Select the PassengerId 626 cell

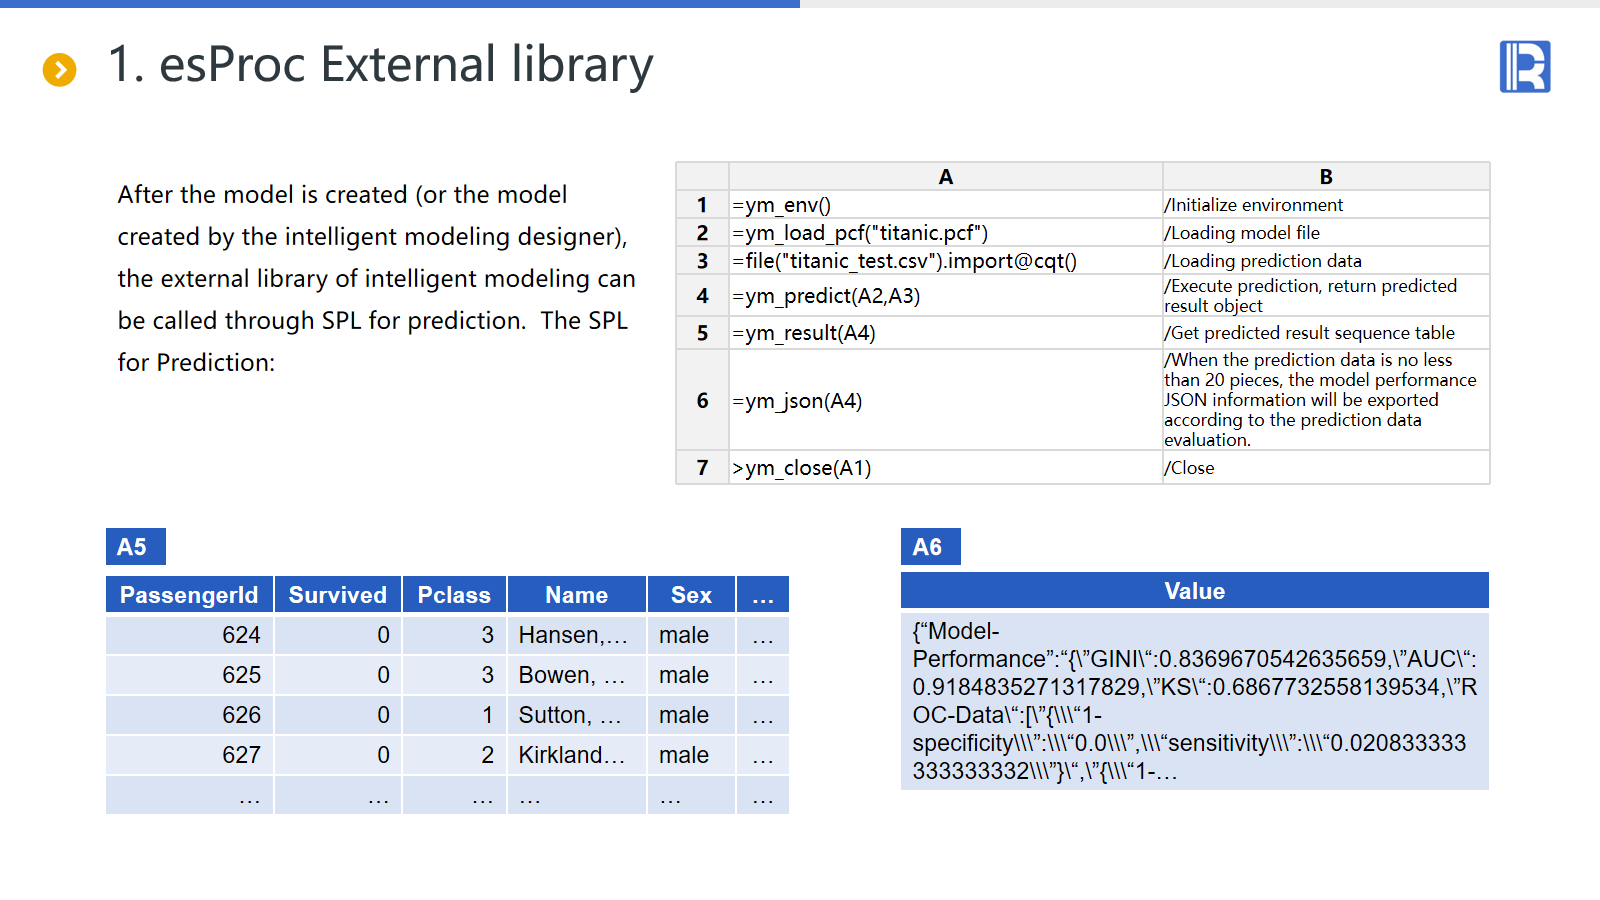[x=190, y=715]
